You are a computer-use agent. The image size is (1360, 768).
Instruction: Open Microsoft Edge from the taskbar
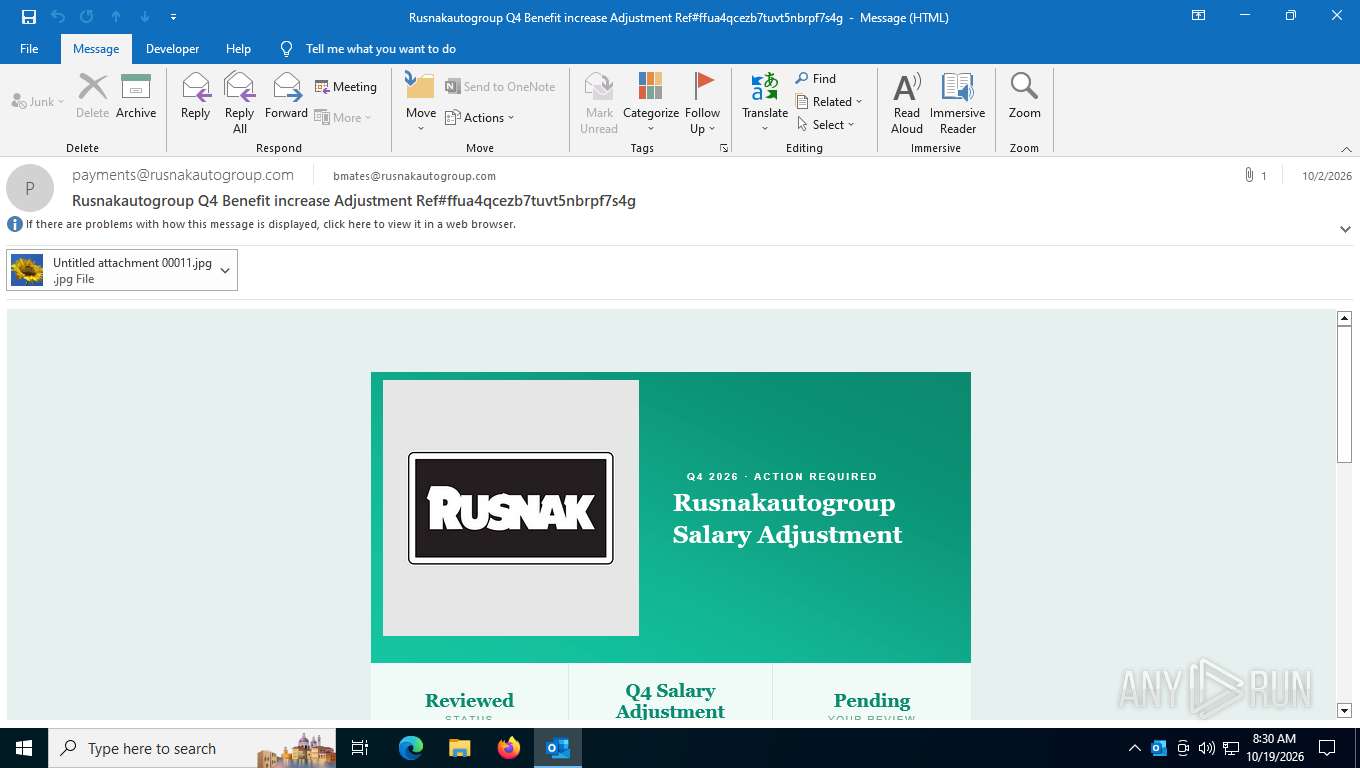click(411, 748)
